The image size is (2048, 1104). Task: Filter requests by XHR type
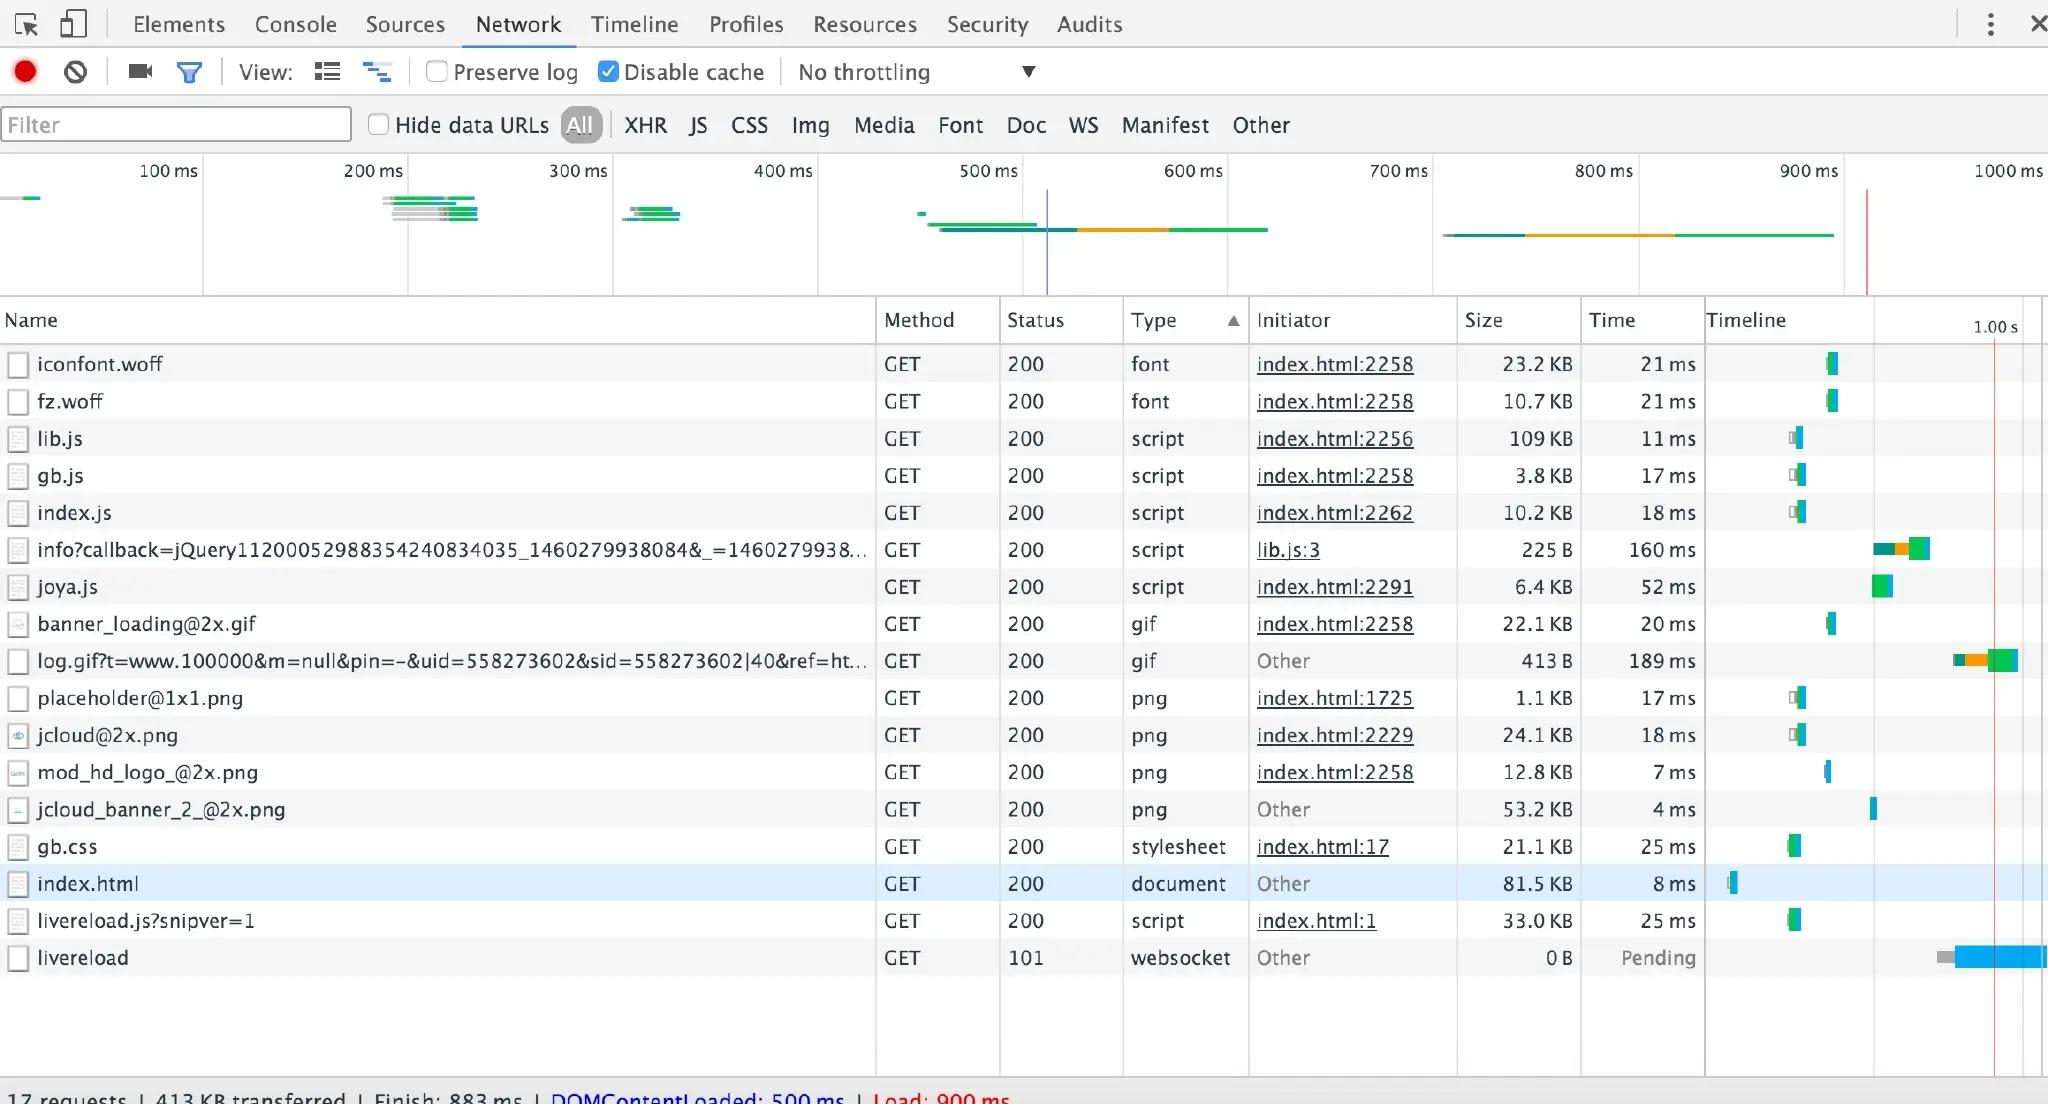pos(645,125)
